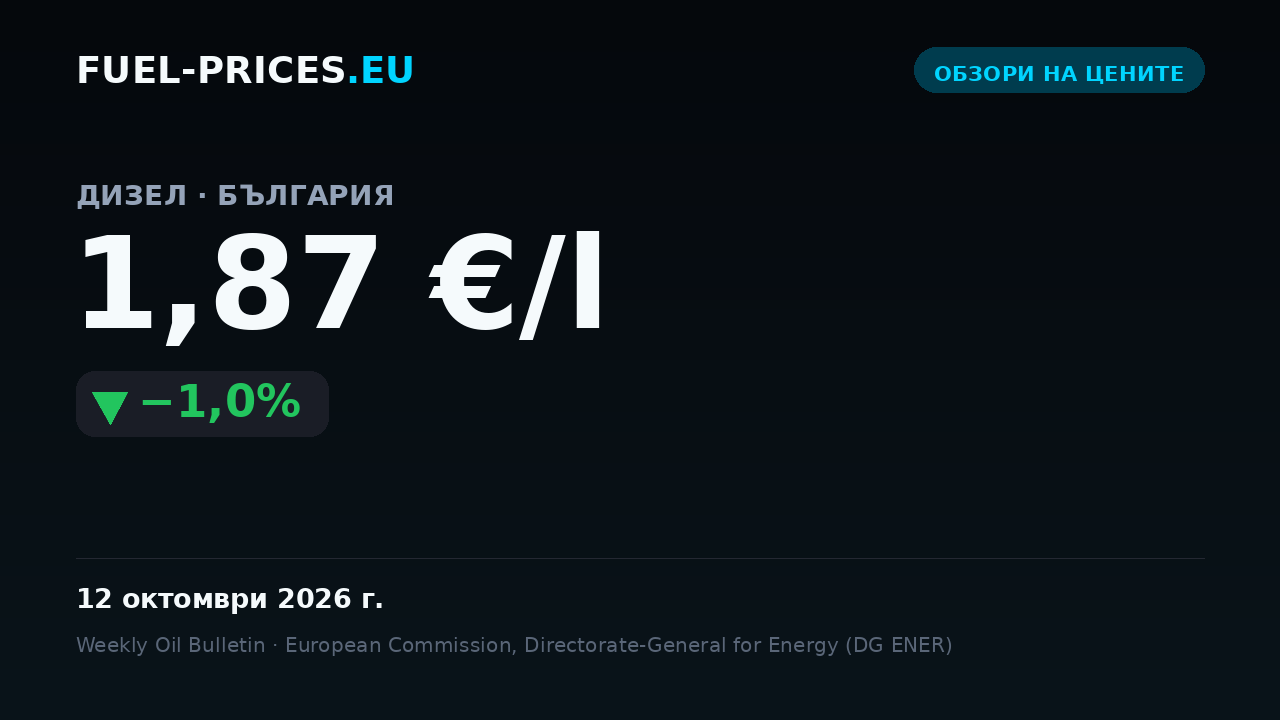Click the year 2026 г. in the date

(330, 599)
